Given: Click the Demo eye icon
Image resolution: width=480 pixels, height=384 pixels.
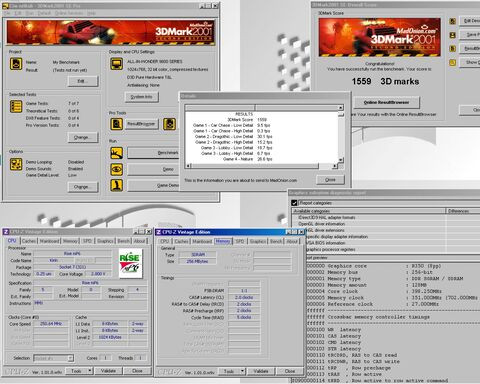Looking at the screenshot, I should (116, 169).
